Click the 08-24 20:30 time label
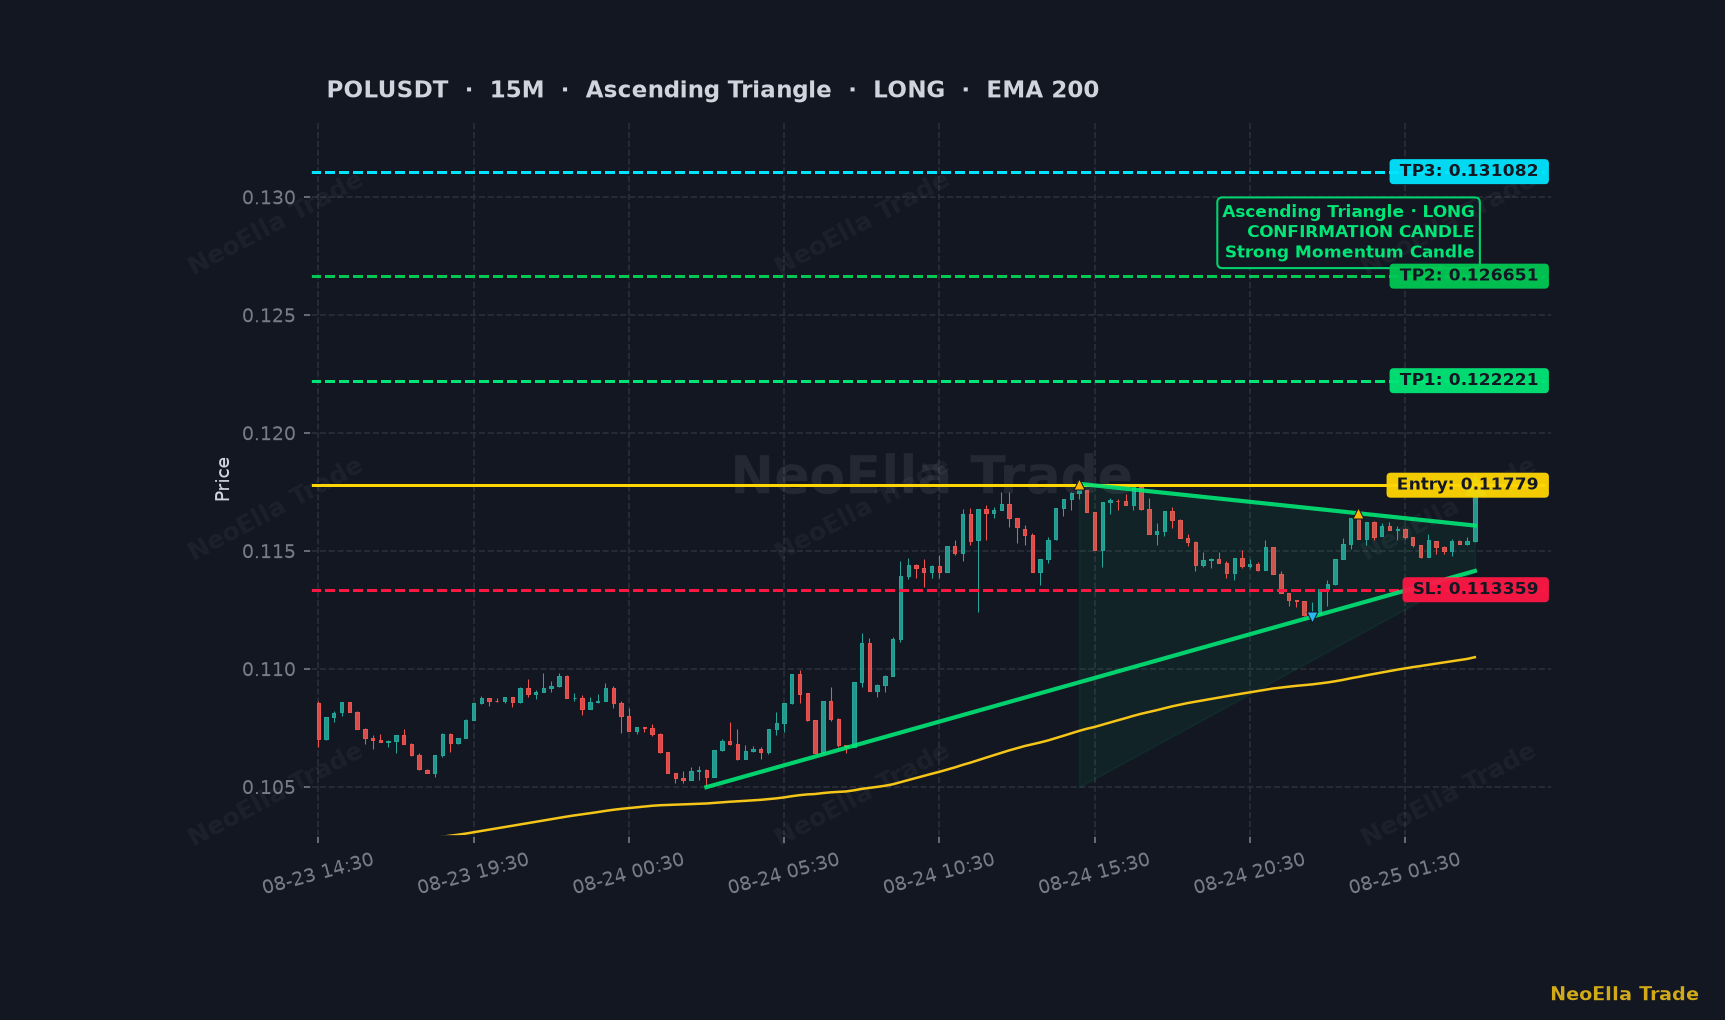The width and height of the screenshot is (1725, 1020). point(1249,873)
